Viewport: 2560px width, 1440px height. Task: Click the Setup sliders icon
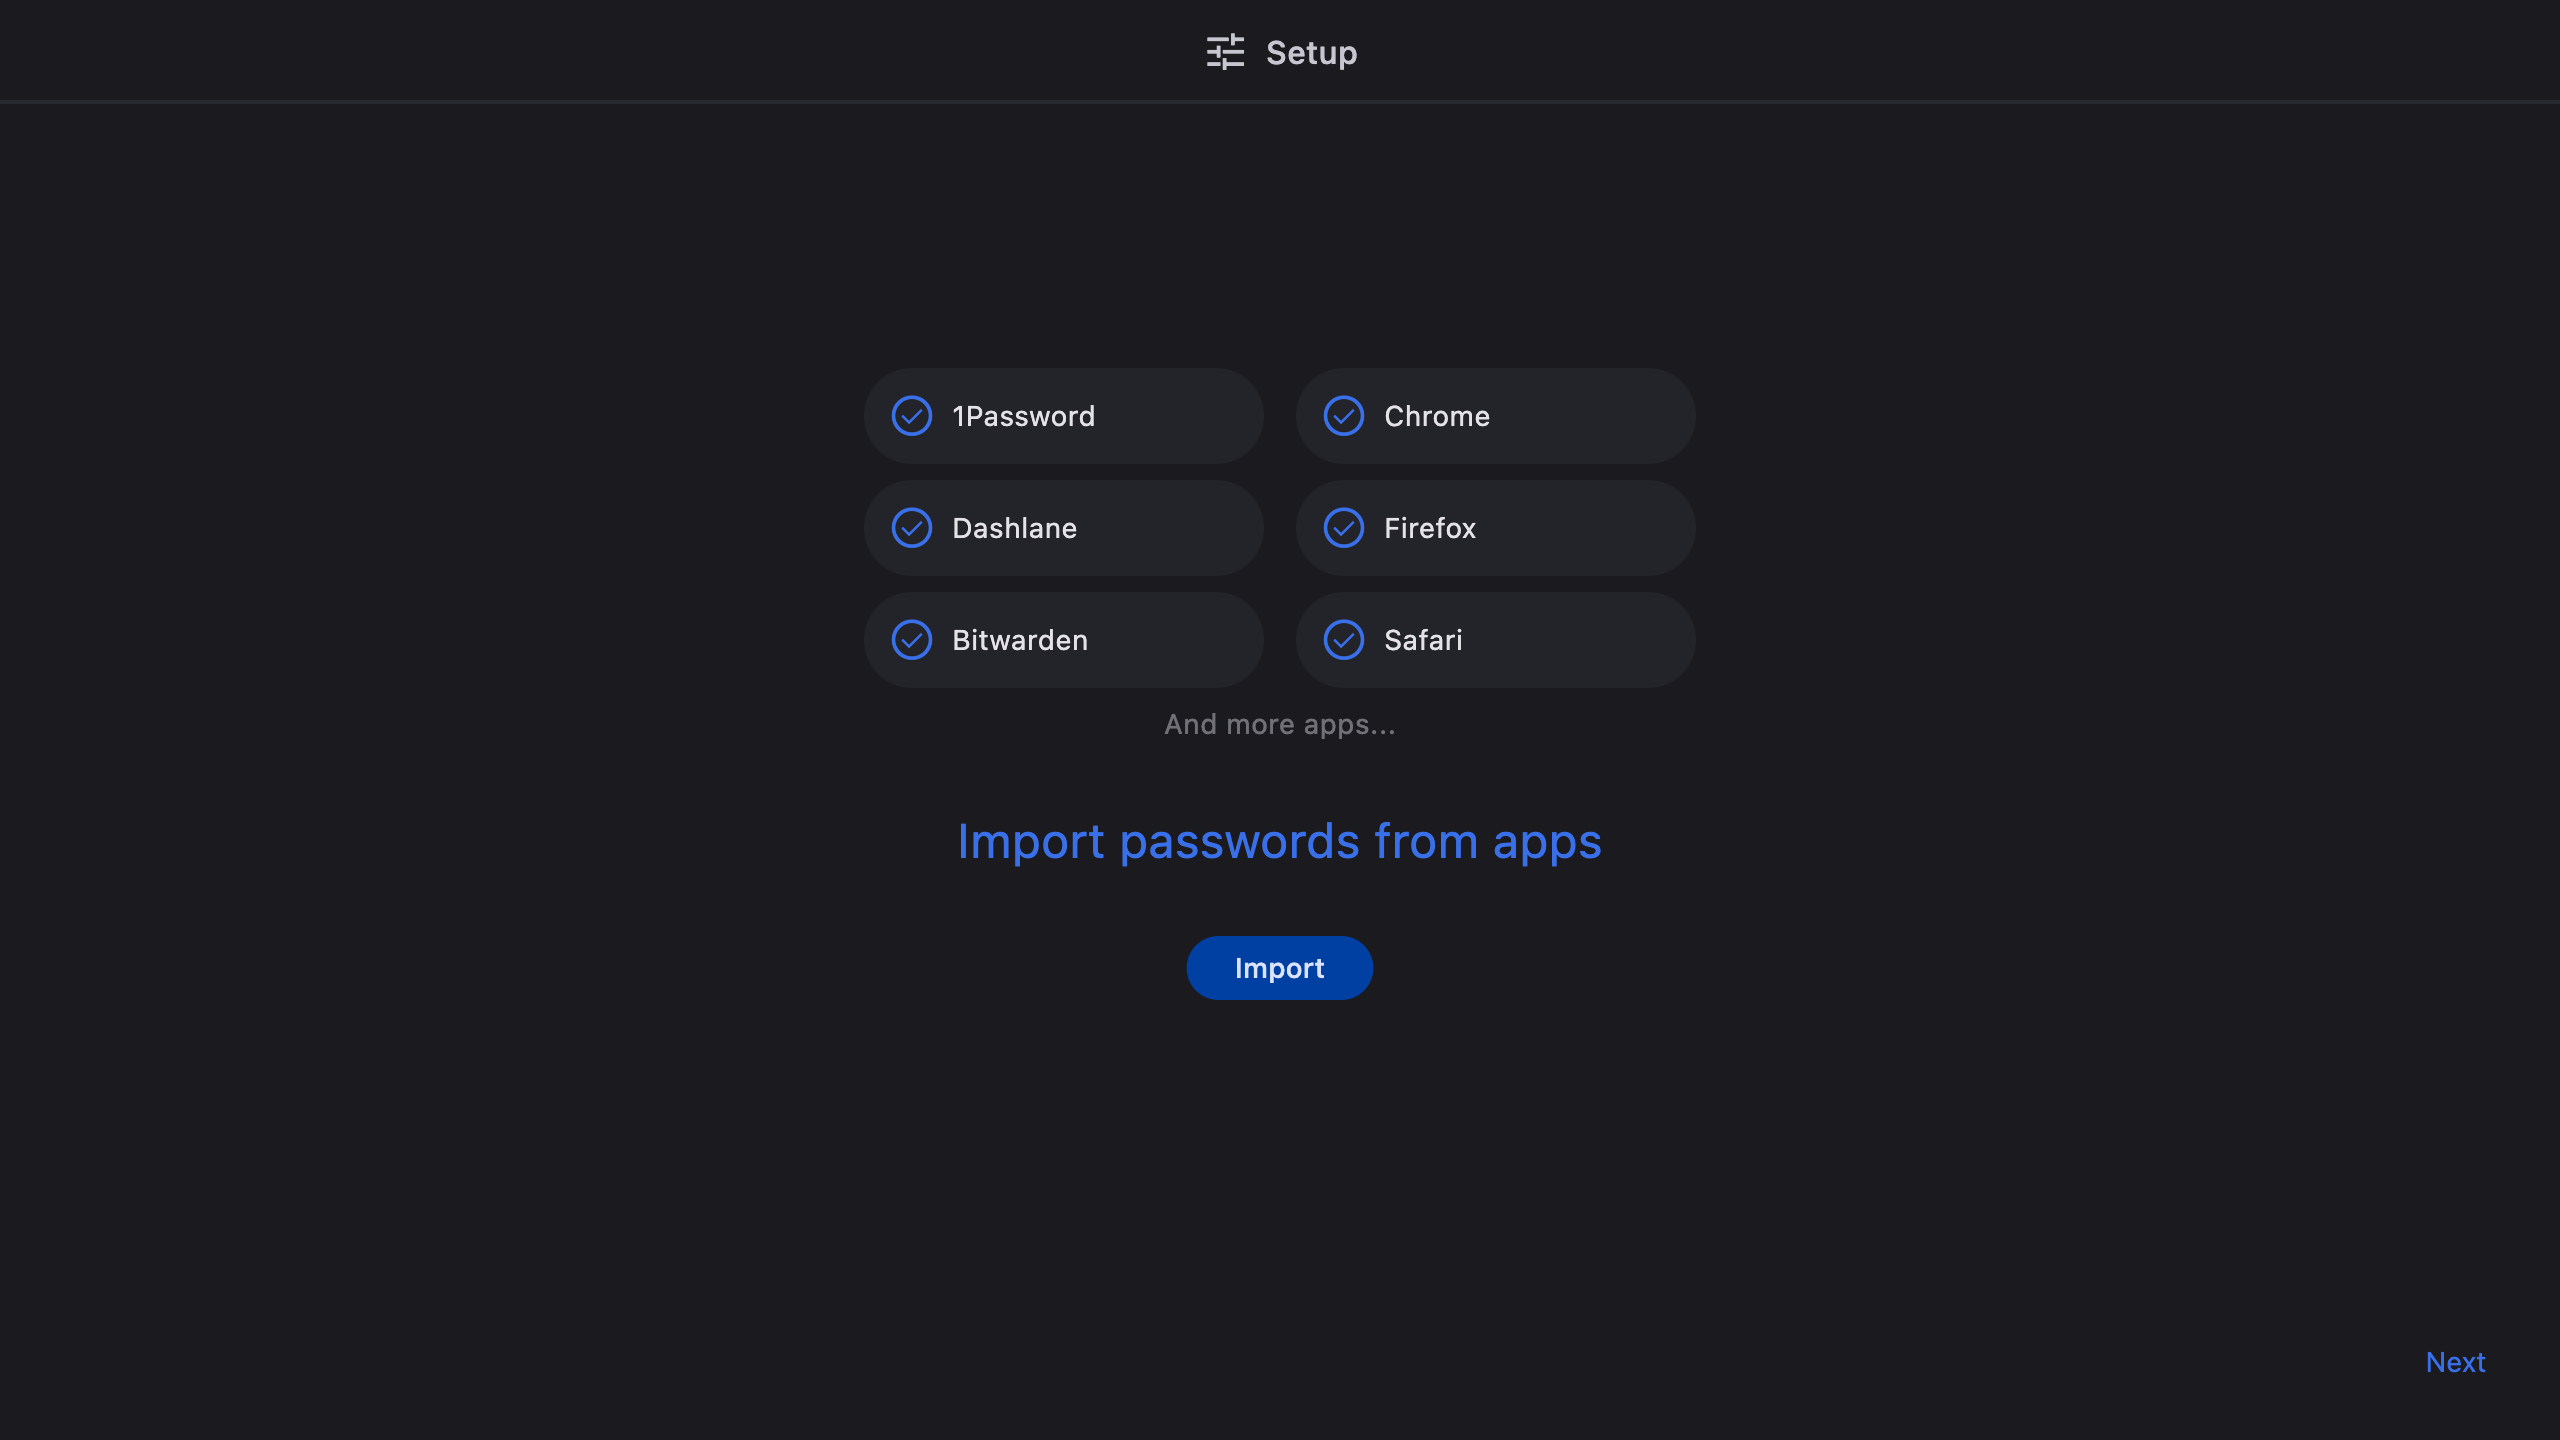(1225, 52)
